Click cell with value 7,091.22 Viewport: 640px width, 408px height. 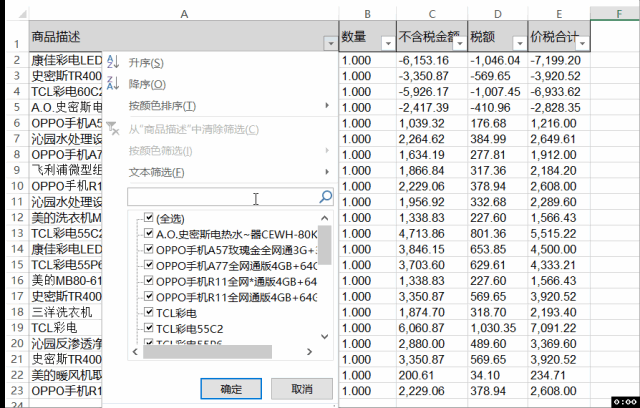click(x=559, y=328)
